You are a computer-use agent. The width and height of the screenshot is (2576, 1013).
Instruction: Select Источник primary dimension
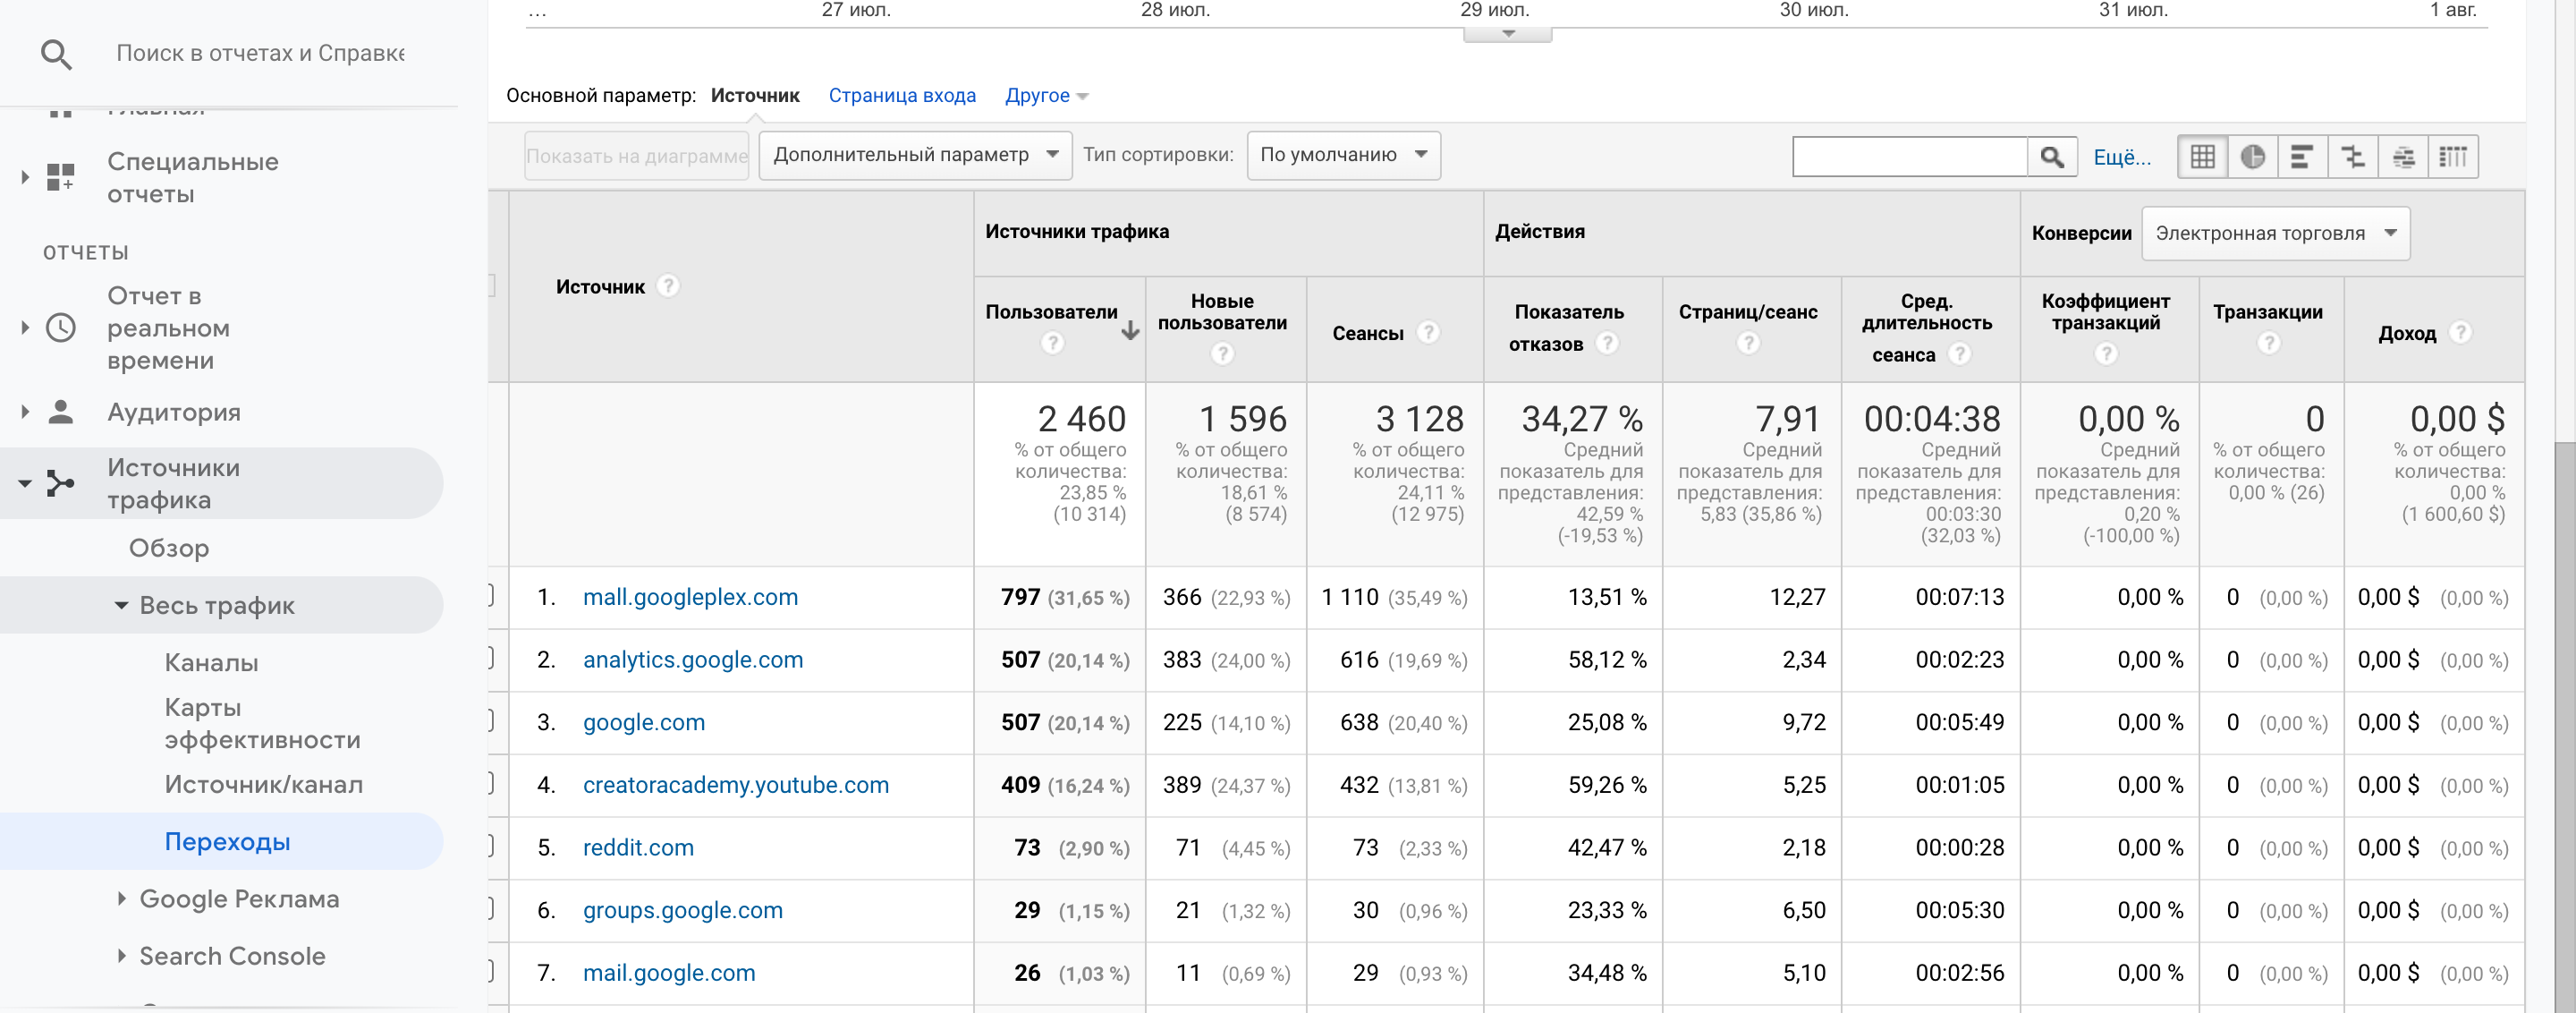coord(755,96)
